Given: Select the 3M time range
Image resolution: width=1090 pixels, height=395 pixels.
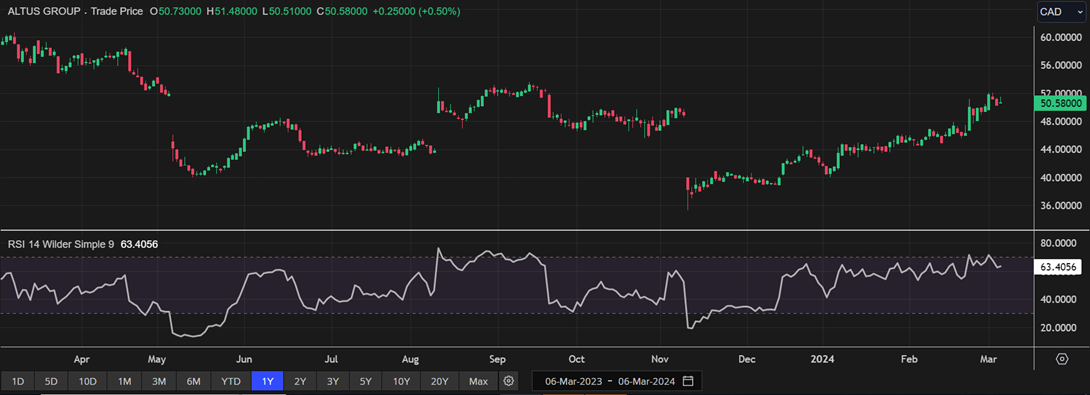Looking at the screenshot, I should click(x=159, y=381).
